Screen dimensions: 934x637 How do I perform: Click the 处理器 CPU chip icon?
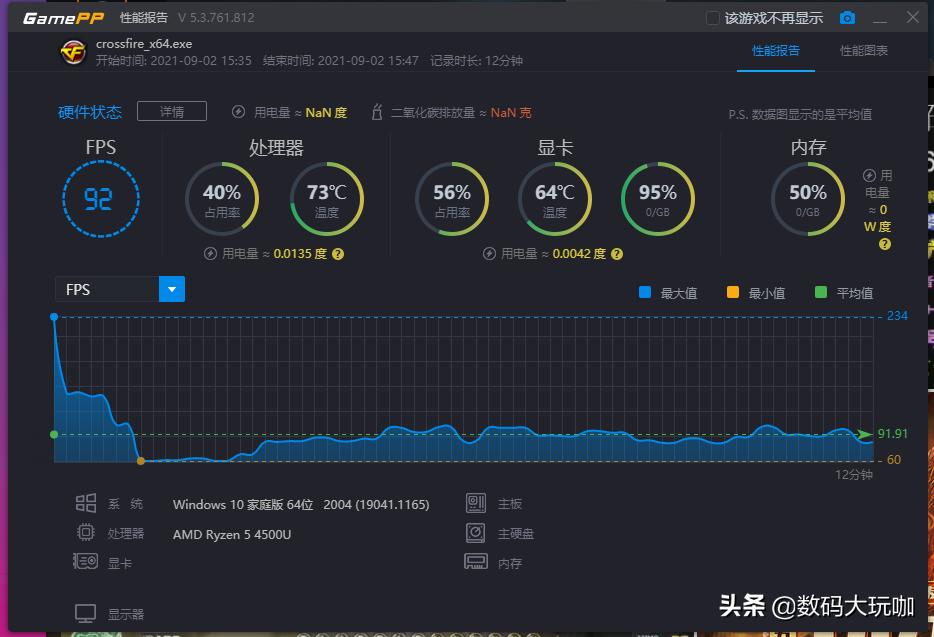[87, 533]
